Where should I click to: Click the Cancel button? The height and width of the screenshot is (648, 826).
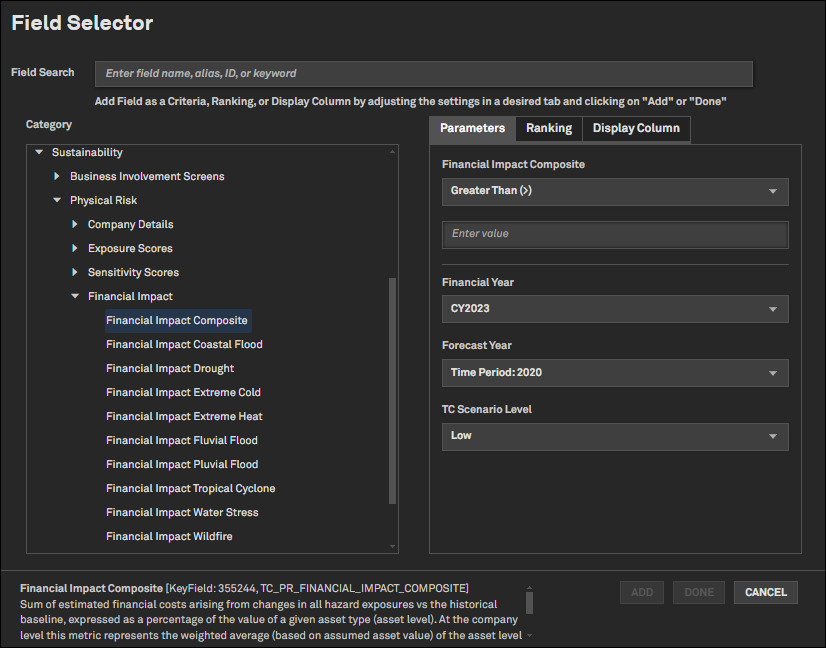tap(765, 593)
